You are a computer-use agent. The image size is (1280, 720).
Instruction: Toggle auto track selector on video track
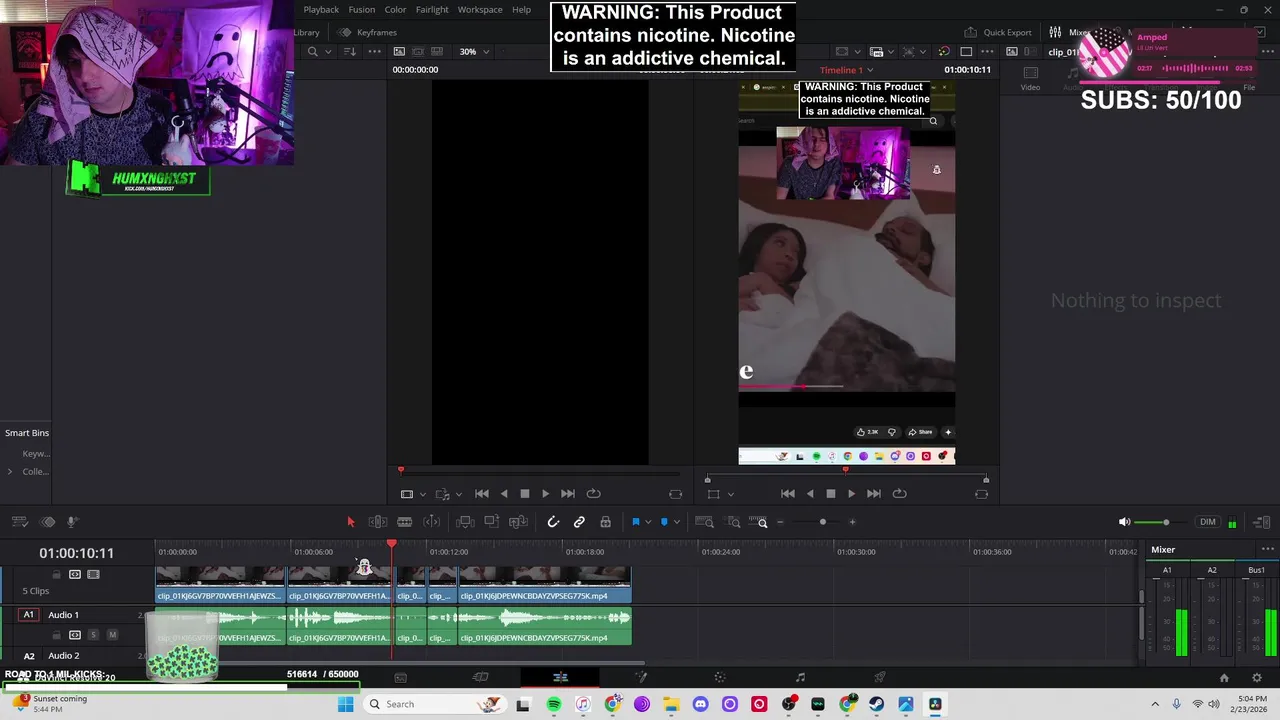pyautogui.click(x=75, y=575)
